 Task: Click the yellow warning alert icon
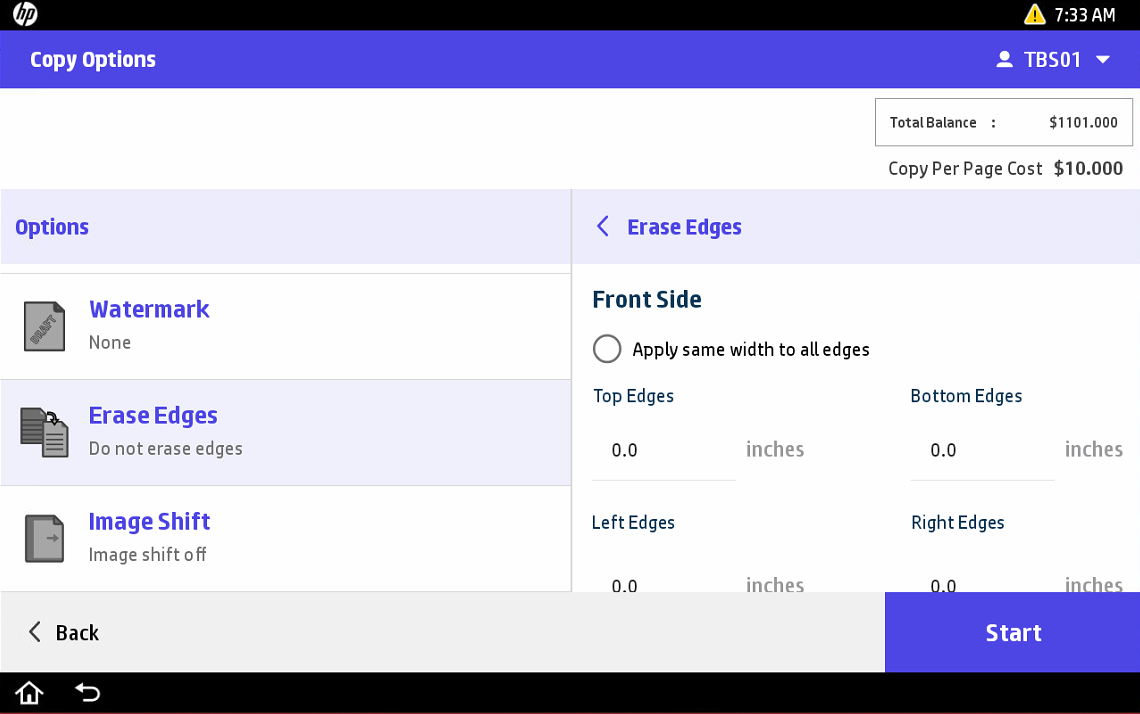pos(1034,15)
